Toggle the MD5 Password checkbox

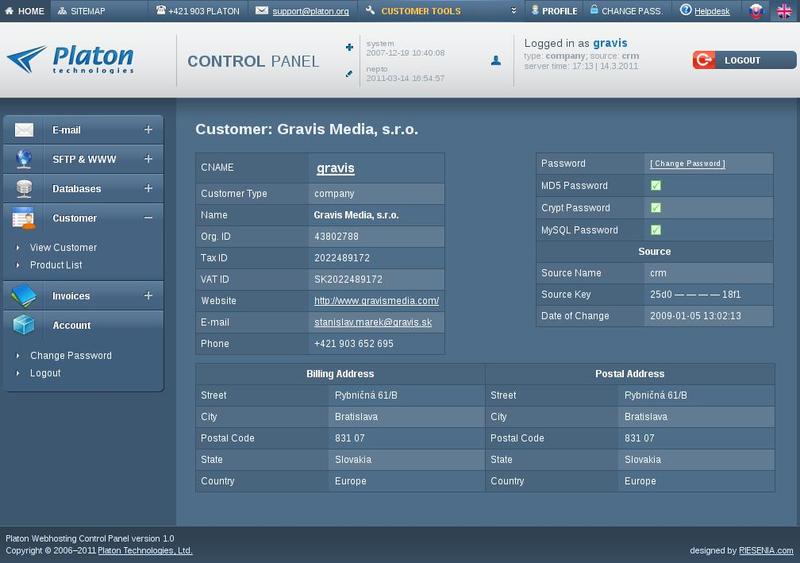(656, 185)
